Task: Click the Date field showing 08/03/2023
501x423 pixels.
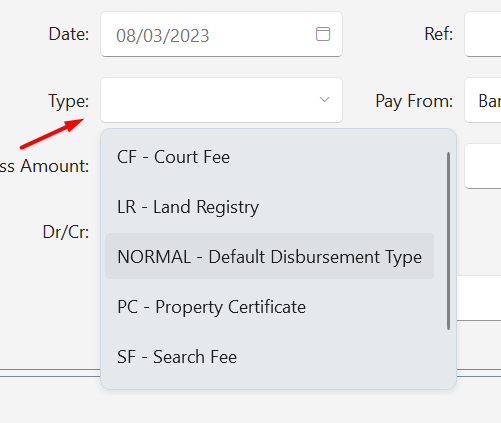Action: pos(221,34)
